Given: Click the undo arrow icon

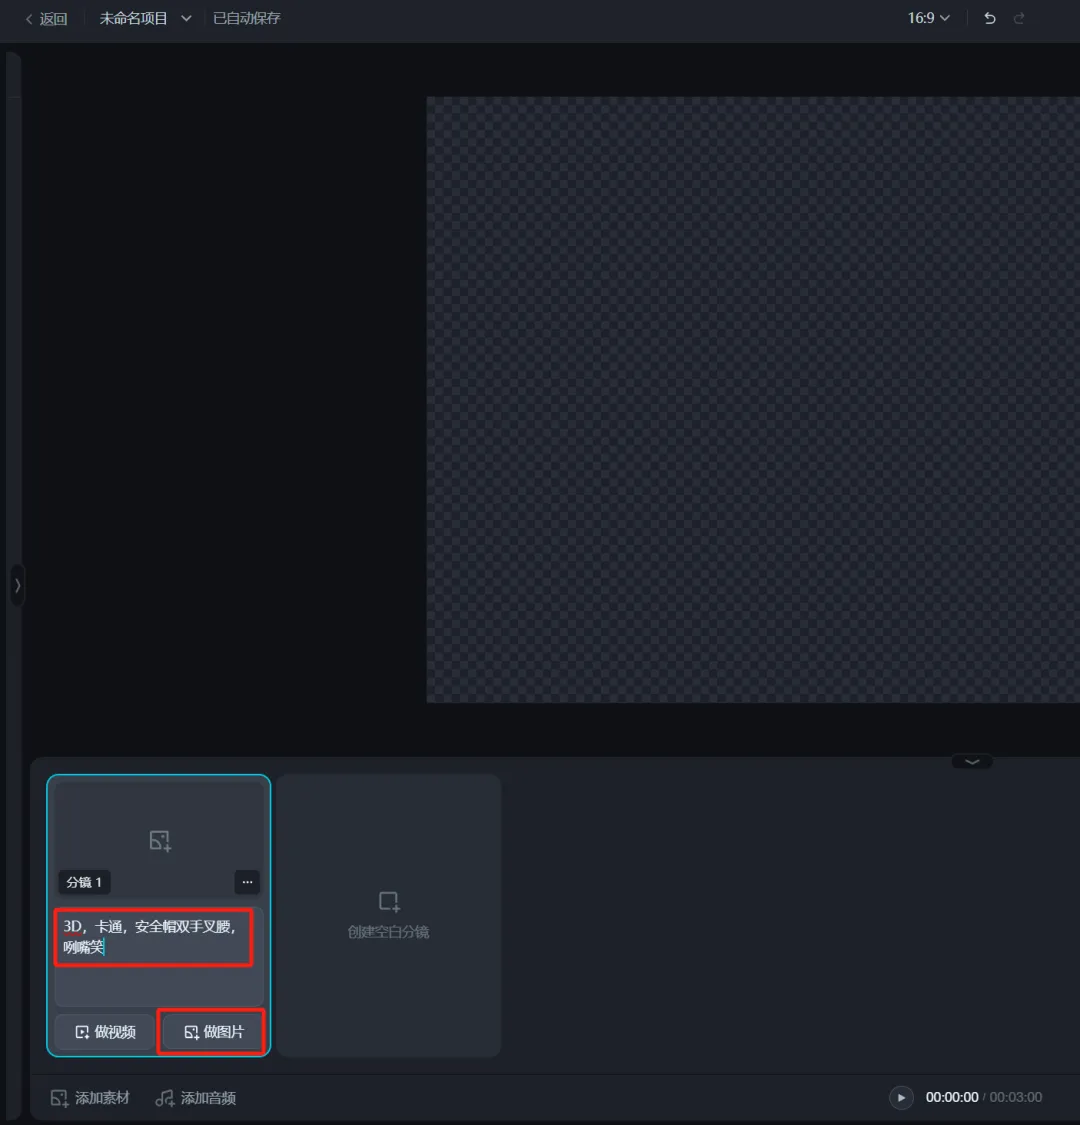Looking at the screenshot, I should point(990,18).
